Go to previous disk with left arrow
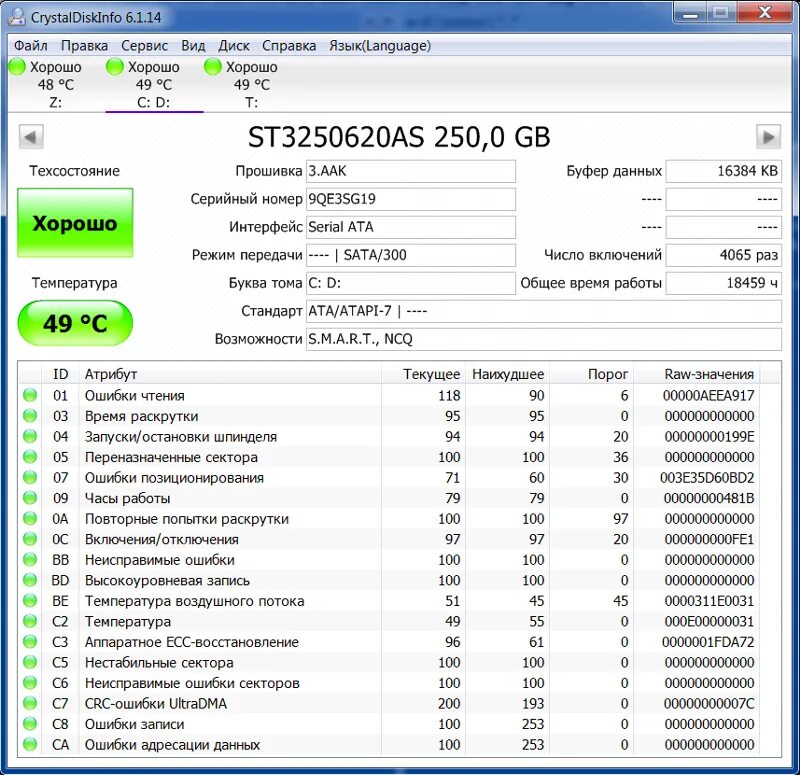 coord(31,137)
